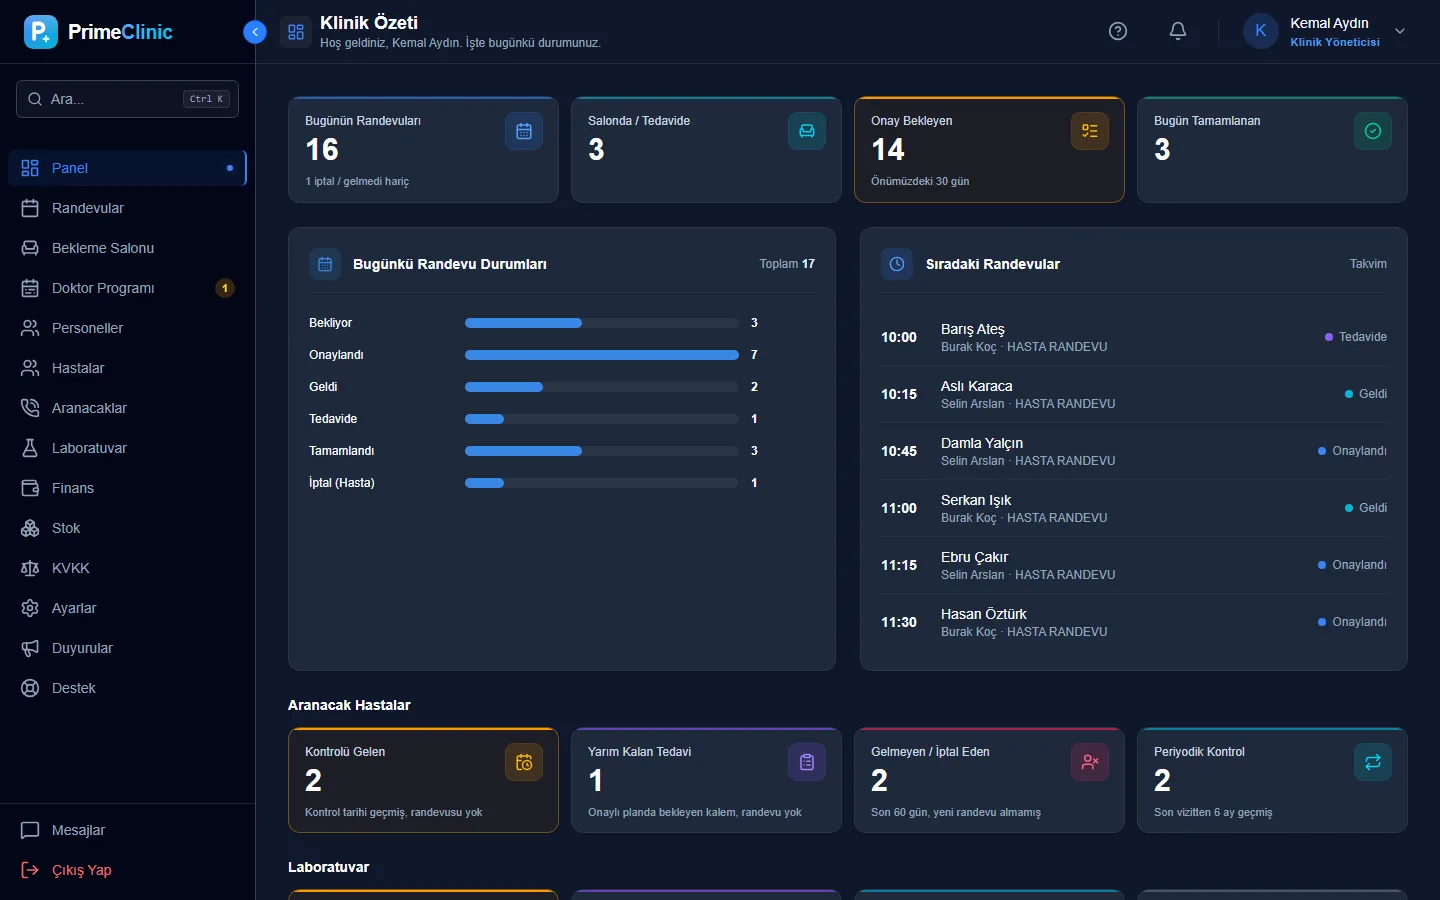The width and height of the screenshot is (1440, 900).
Task: Click the Serkan Işık 11:00 appointment
Action: [1134, 508]
